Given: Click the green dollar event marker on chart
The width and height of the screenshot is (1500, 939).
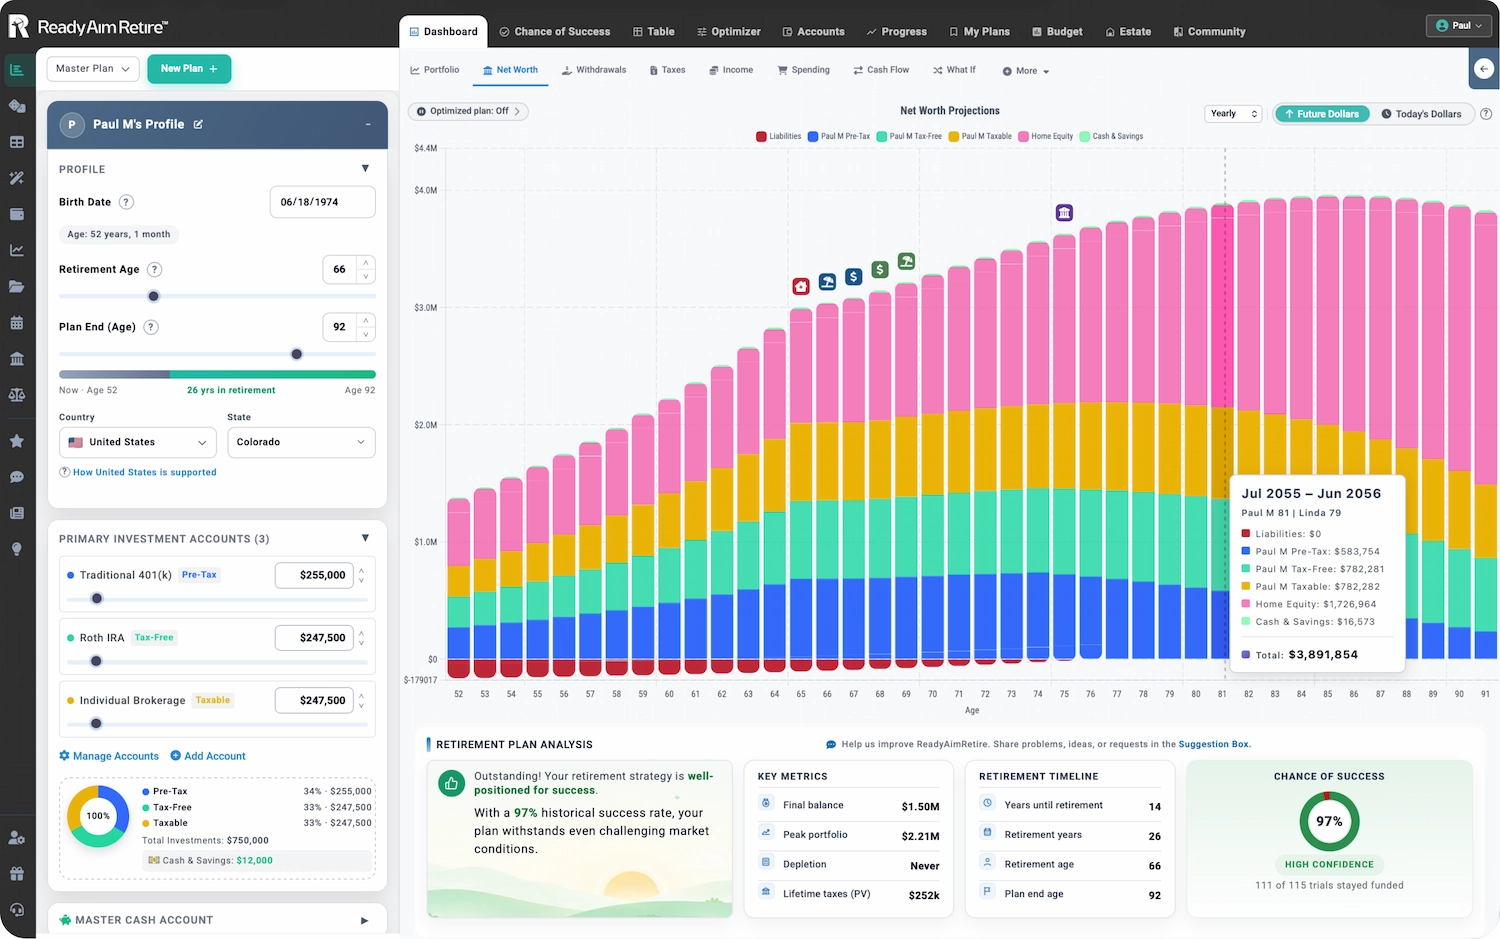Looking at the screenshot, I should [x=880, y=269].
